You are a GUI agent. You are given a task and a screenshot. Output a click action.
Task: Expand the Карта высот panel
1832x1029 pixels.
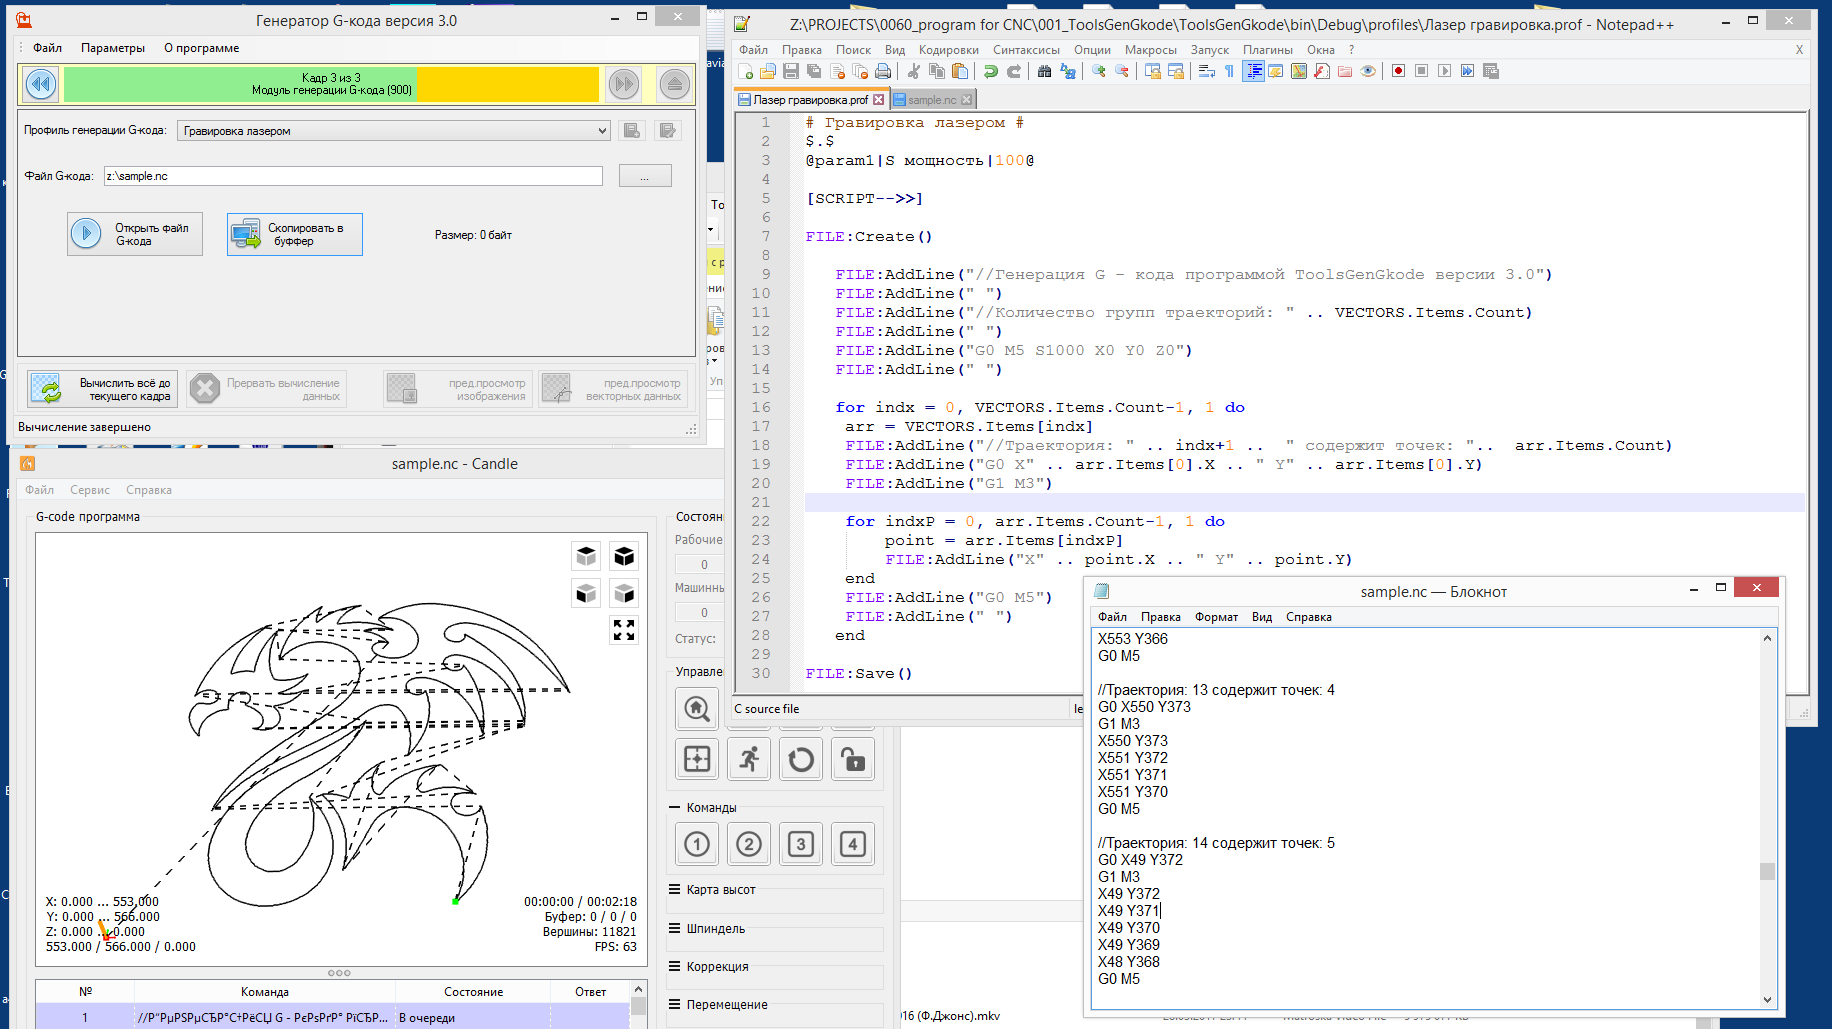720,890
